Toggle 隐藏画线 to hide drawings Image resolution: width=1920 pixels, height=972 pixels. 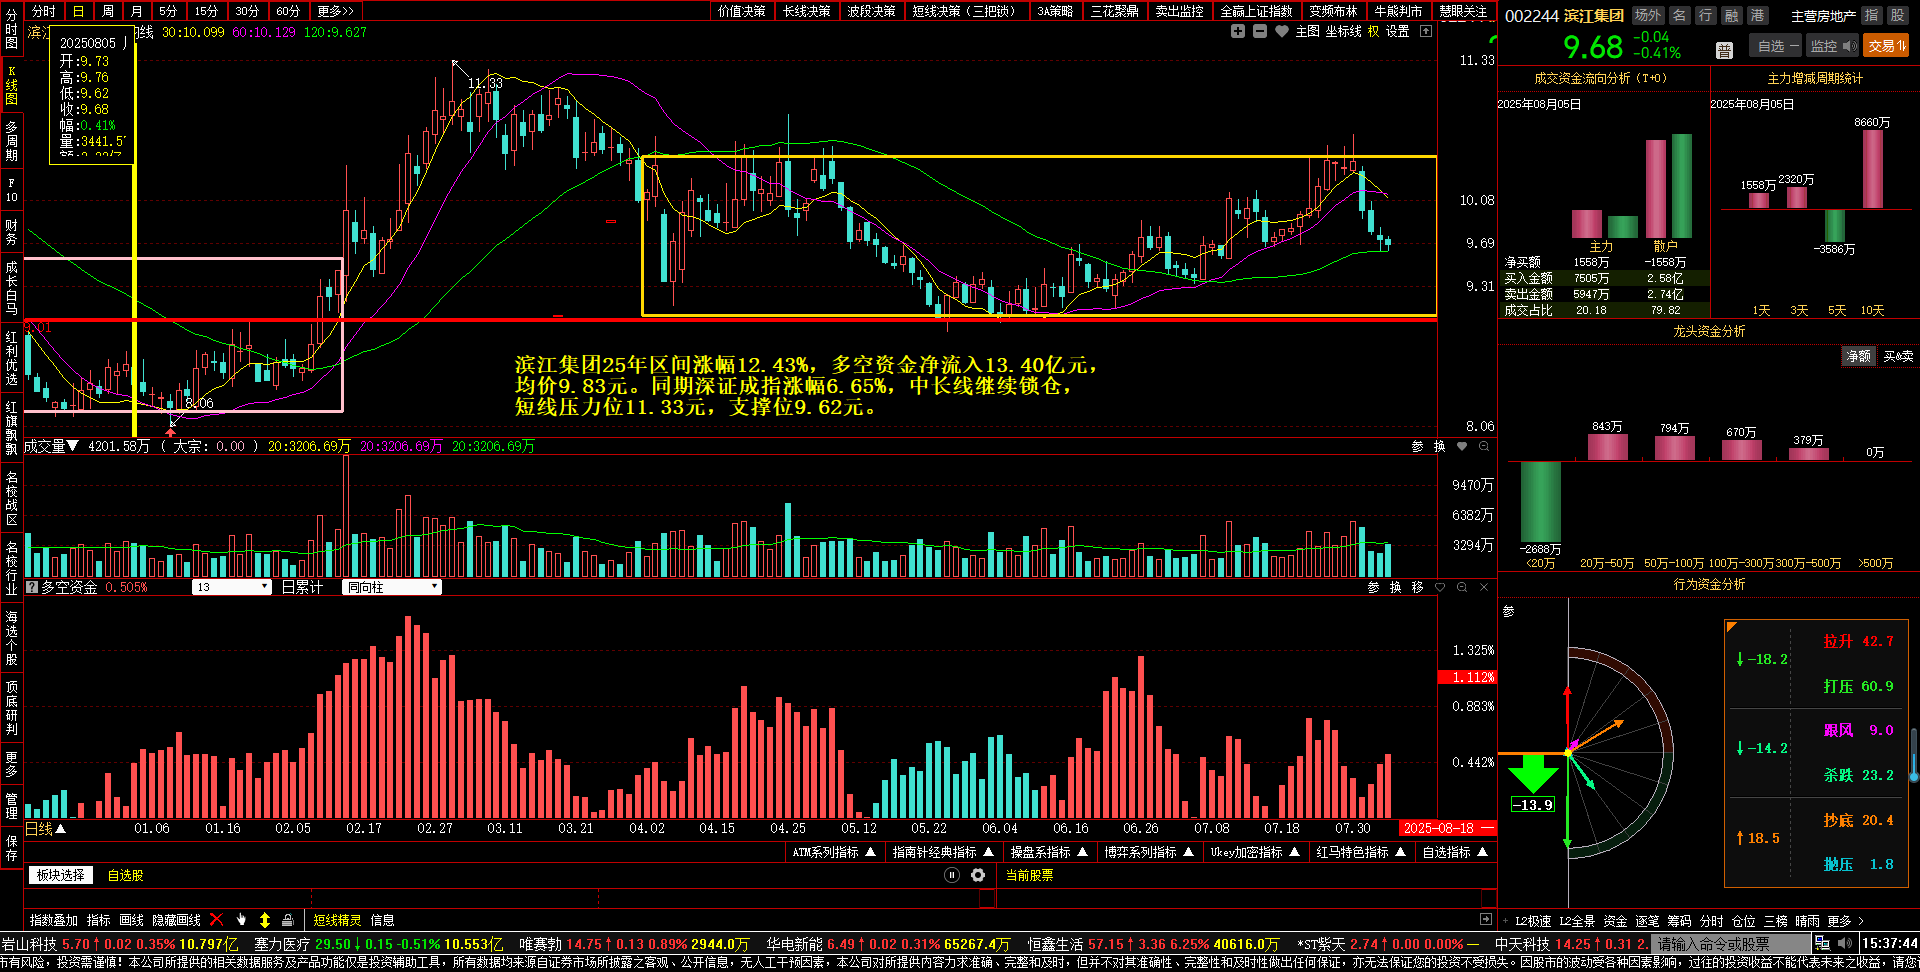click(176, 920)
